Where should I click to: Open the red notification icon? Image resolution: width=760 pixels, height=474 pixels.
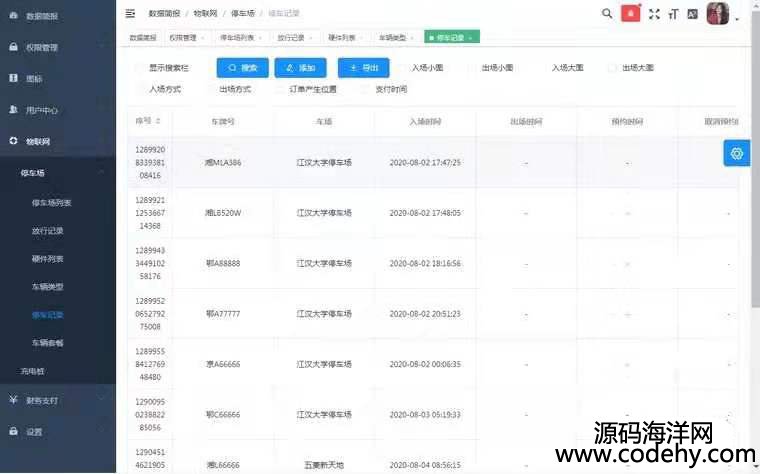coord(631,14)
